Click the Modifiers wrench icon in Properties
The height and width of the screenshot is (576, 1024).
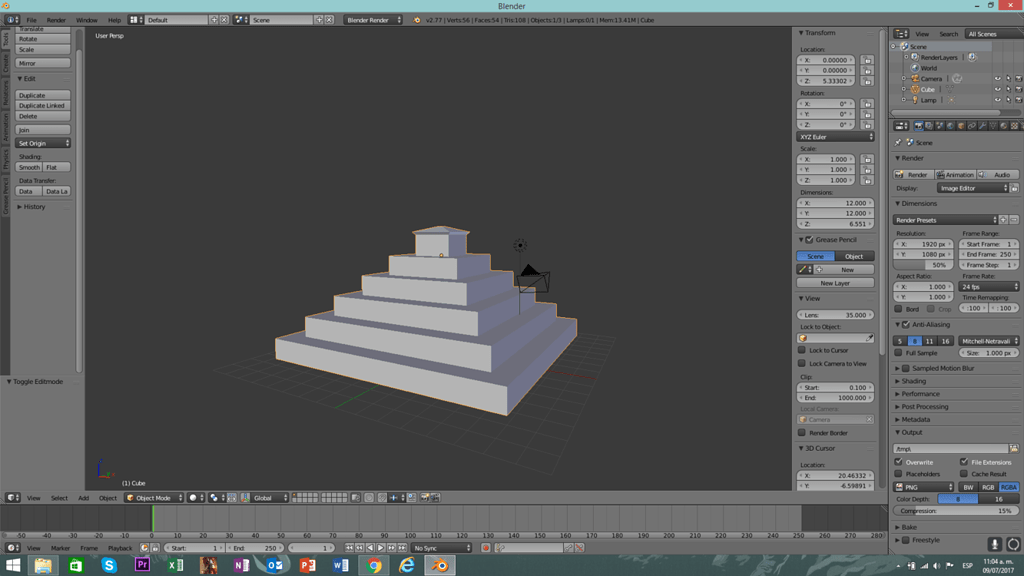pos(983,125)
